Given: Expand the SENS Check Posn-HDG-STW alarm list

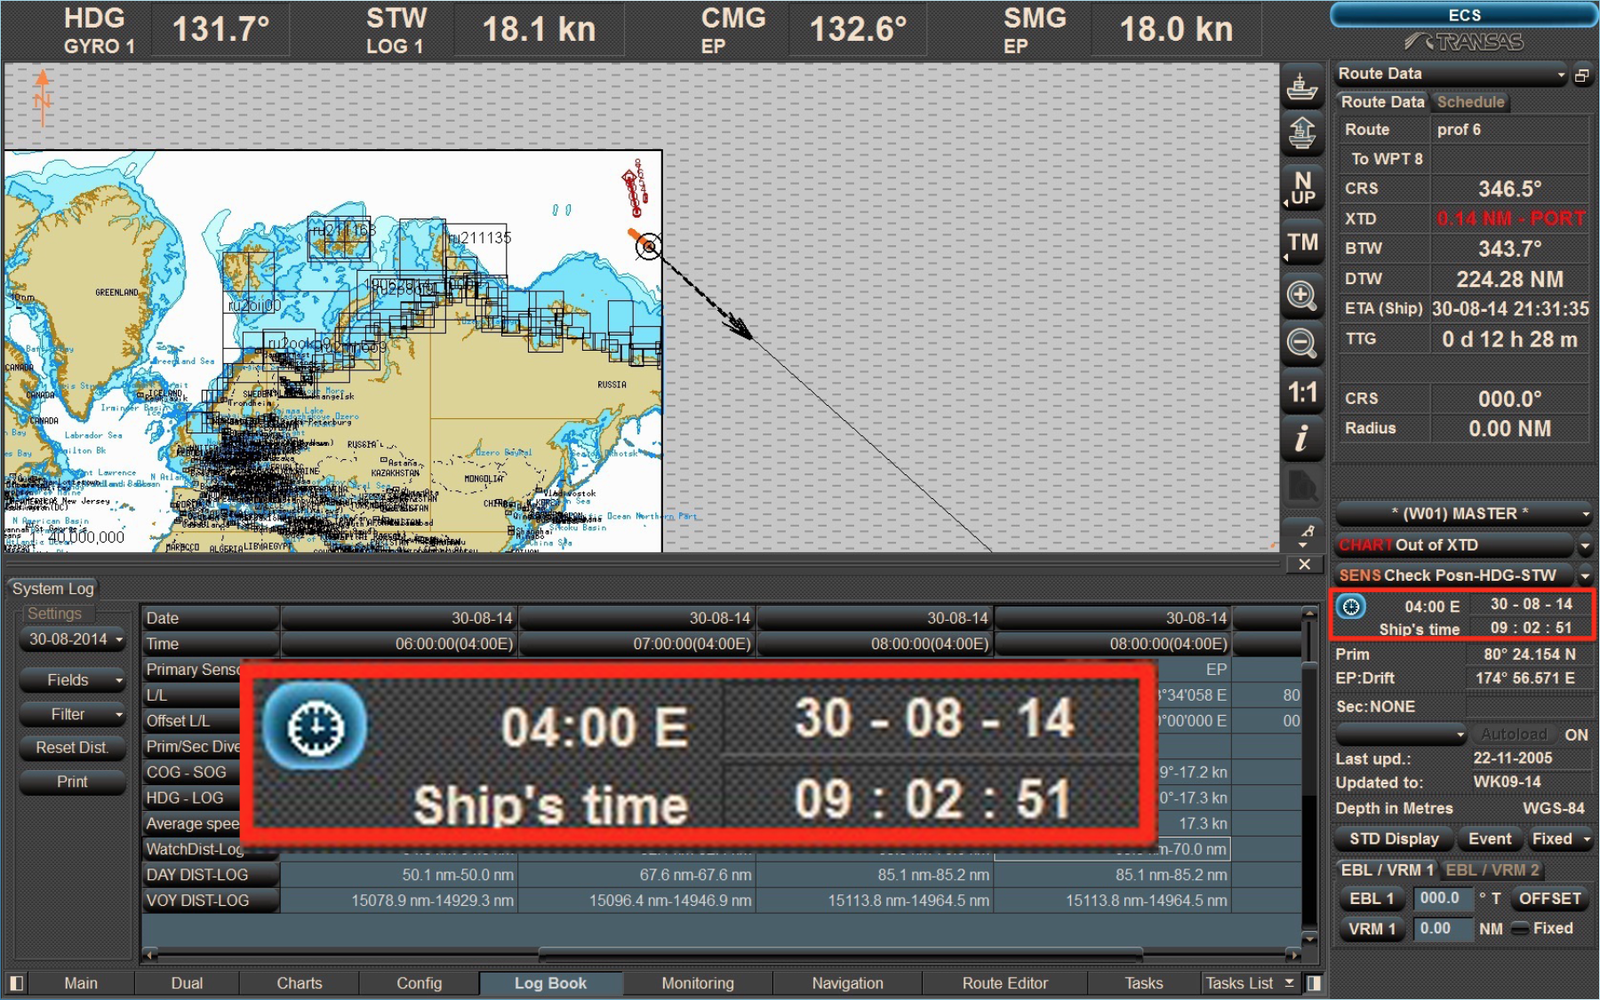Looking at the screenshot, I should [x=1585, y=575].
